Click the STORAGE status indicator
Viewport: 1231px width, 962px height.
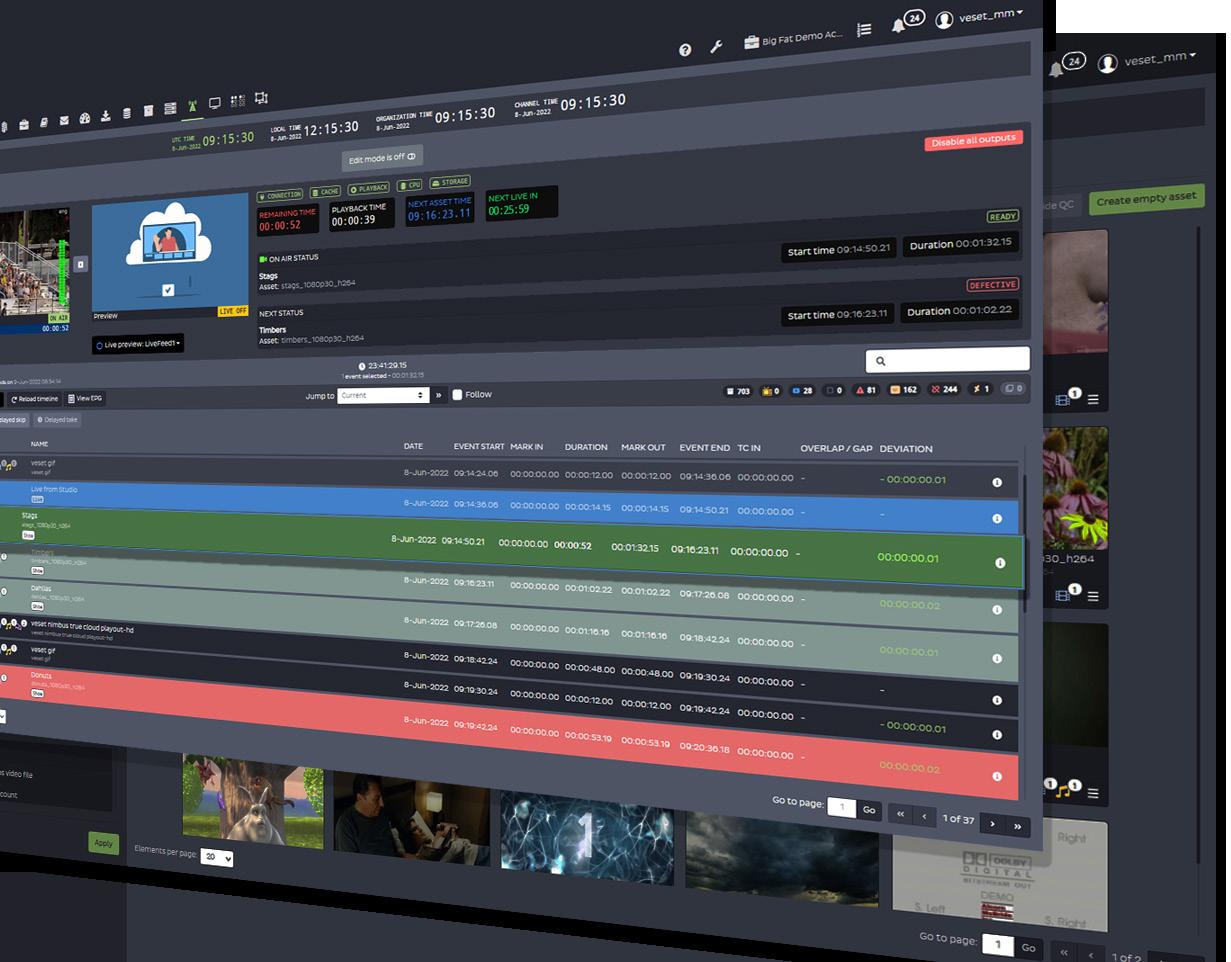pyautogui.click(x=450, y=182)
